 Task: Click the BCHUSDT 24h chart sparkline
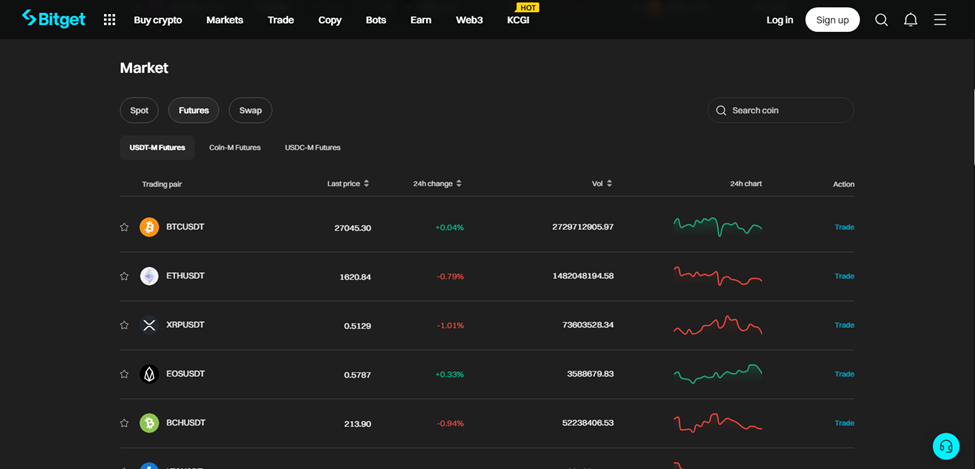tap(718, 422)
